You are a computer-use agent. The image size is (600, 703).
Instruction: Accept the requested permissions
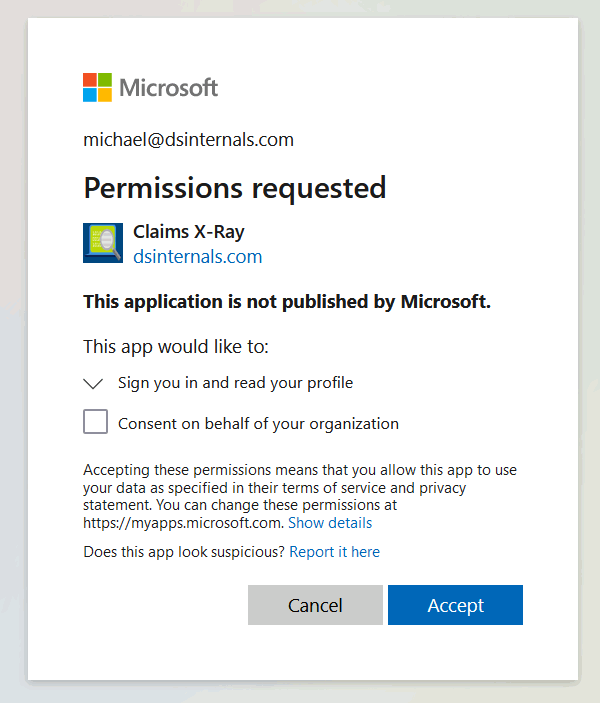tap(455, 605)
